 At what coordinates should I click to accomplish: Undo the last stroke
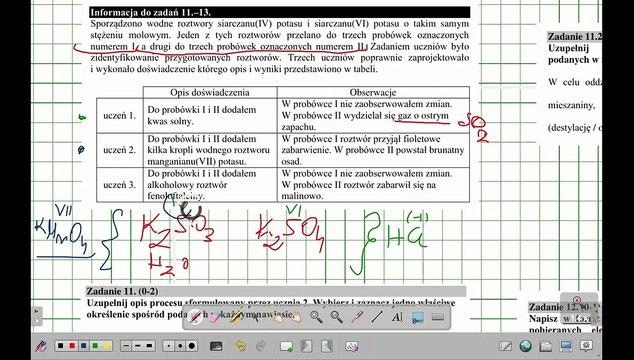coord(241,346)
